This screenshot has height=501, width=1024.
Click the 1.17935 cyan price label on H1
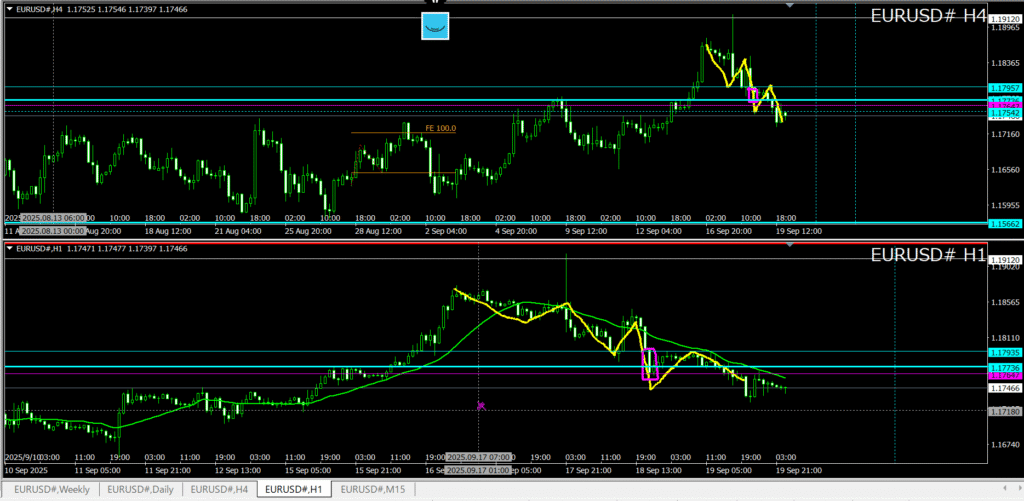tap(1004, 353)
